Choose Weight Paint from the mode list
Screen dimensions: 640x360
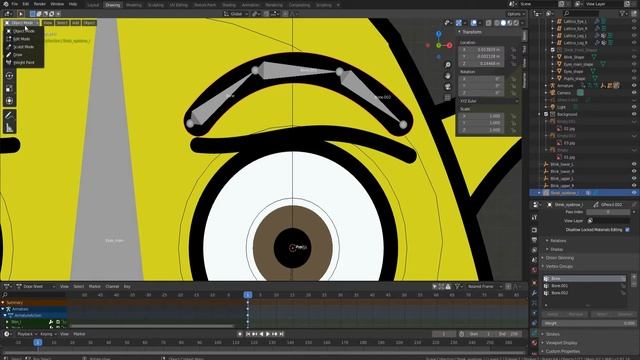[23, 62]
